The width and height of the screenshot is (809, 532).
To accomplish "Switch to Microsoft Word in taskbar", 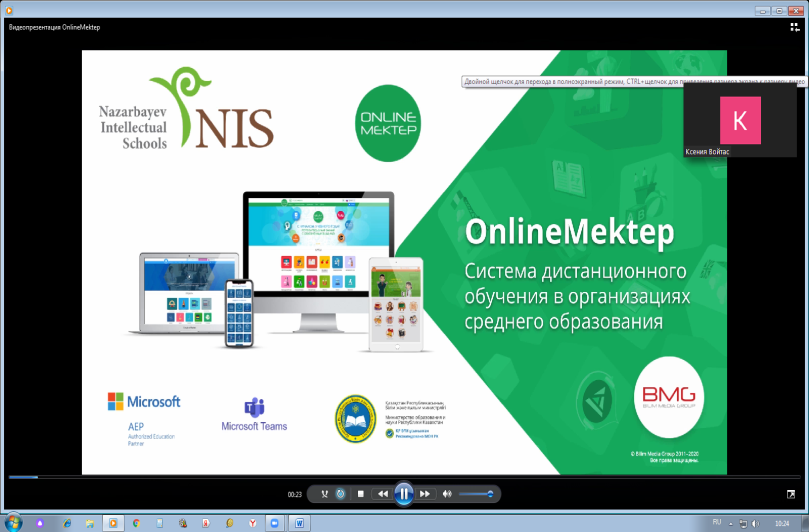I will (299, 523).
